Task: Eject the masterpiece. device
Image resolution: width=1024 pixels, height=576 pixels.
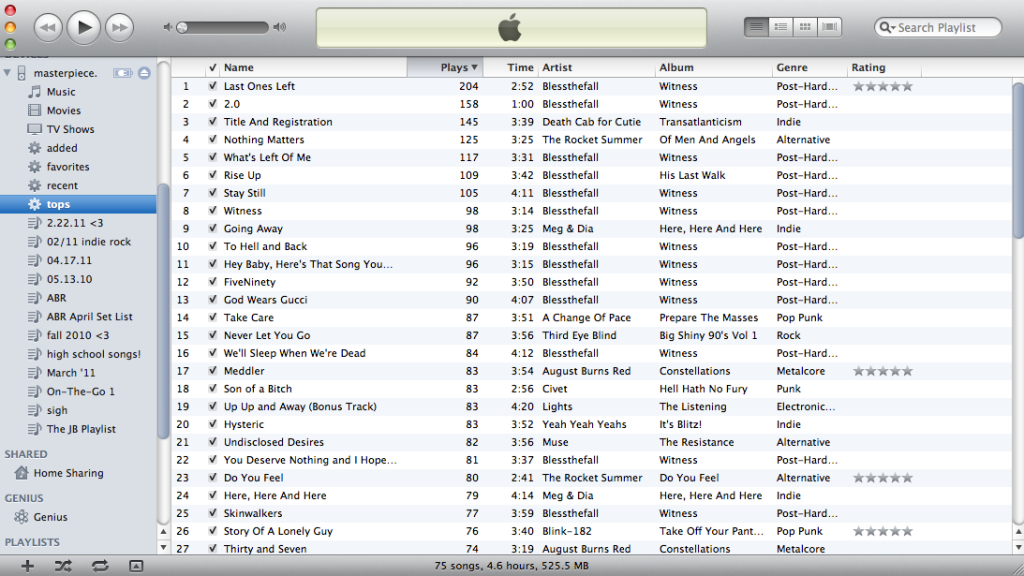Action: pos(144,72)
